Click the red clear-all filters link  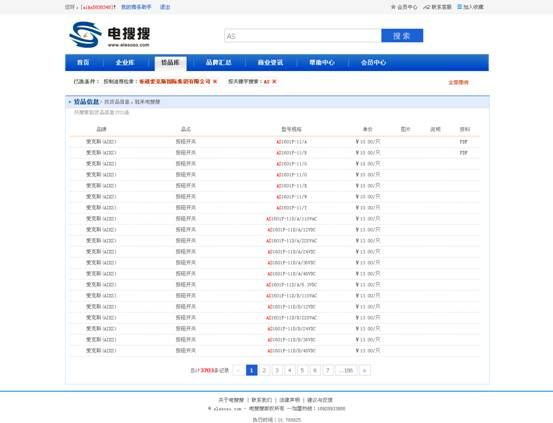click(x=458, y=82)
